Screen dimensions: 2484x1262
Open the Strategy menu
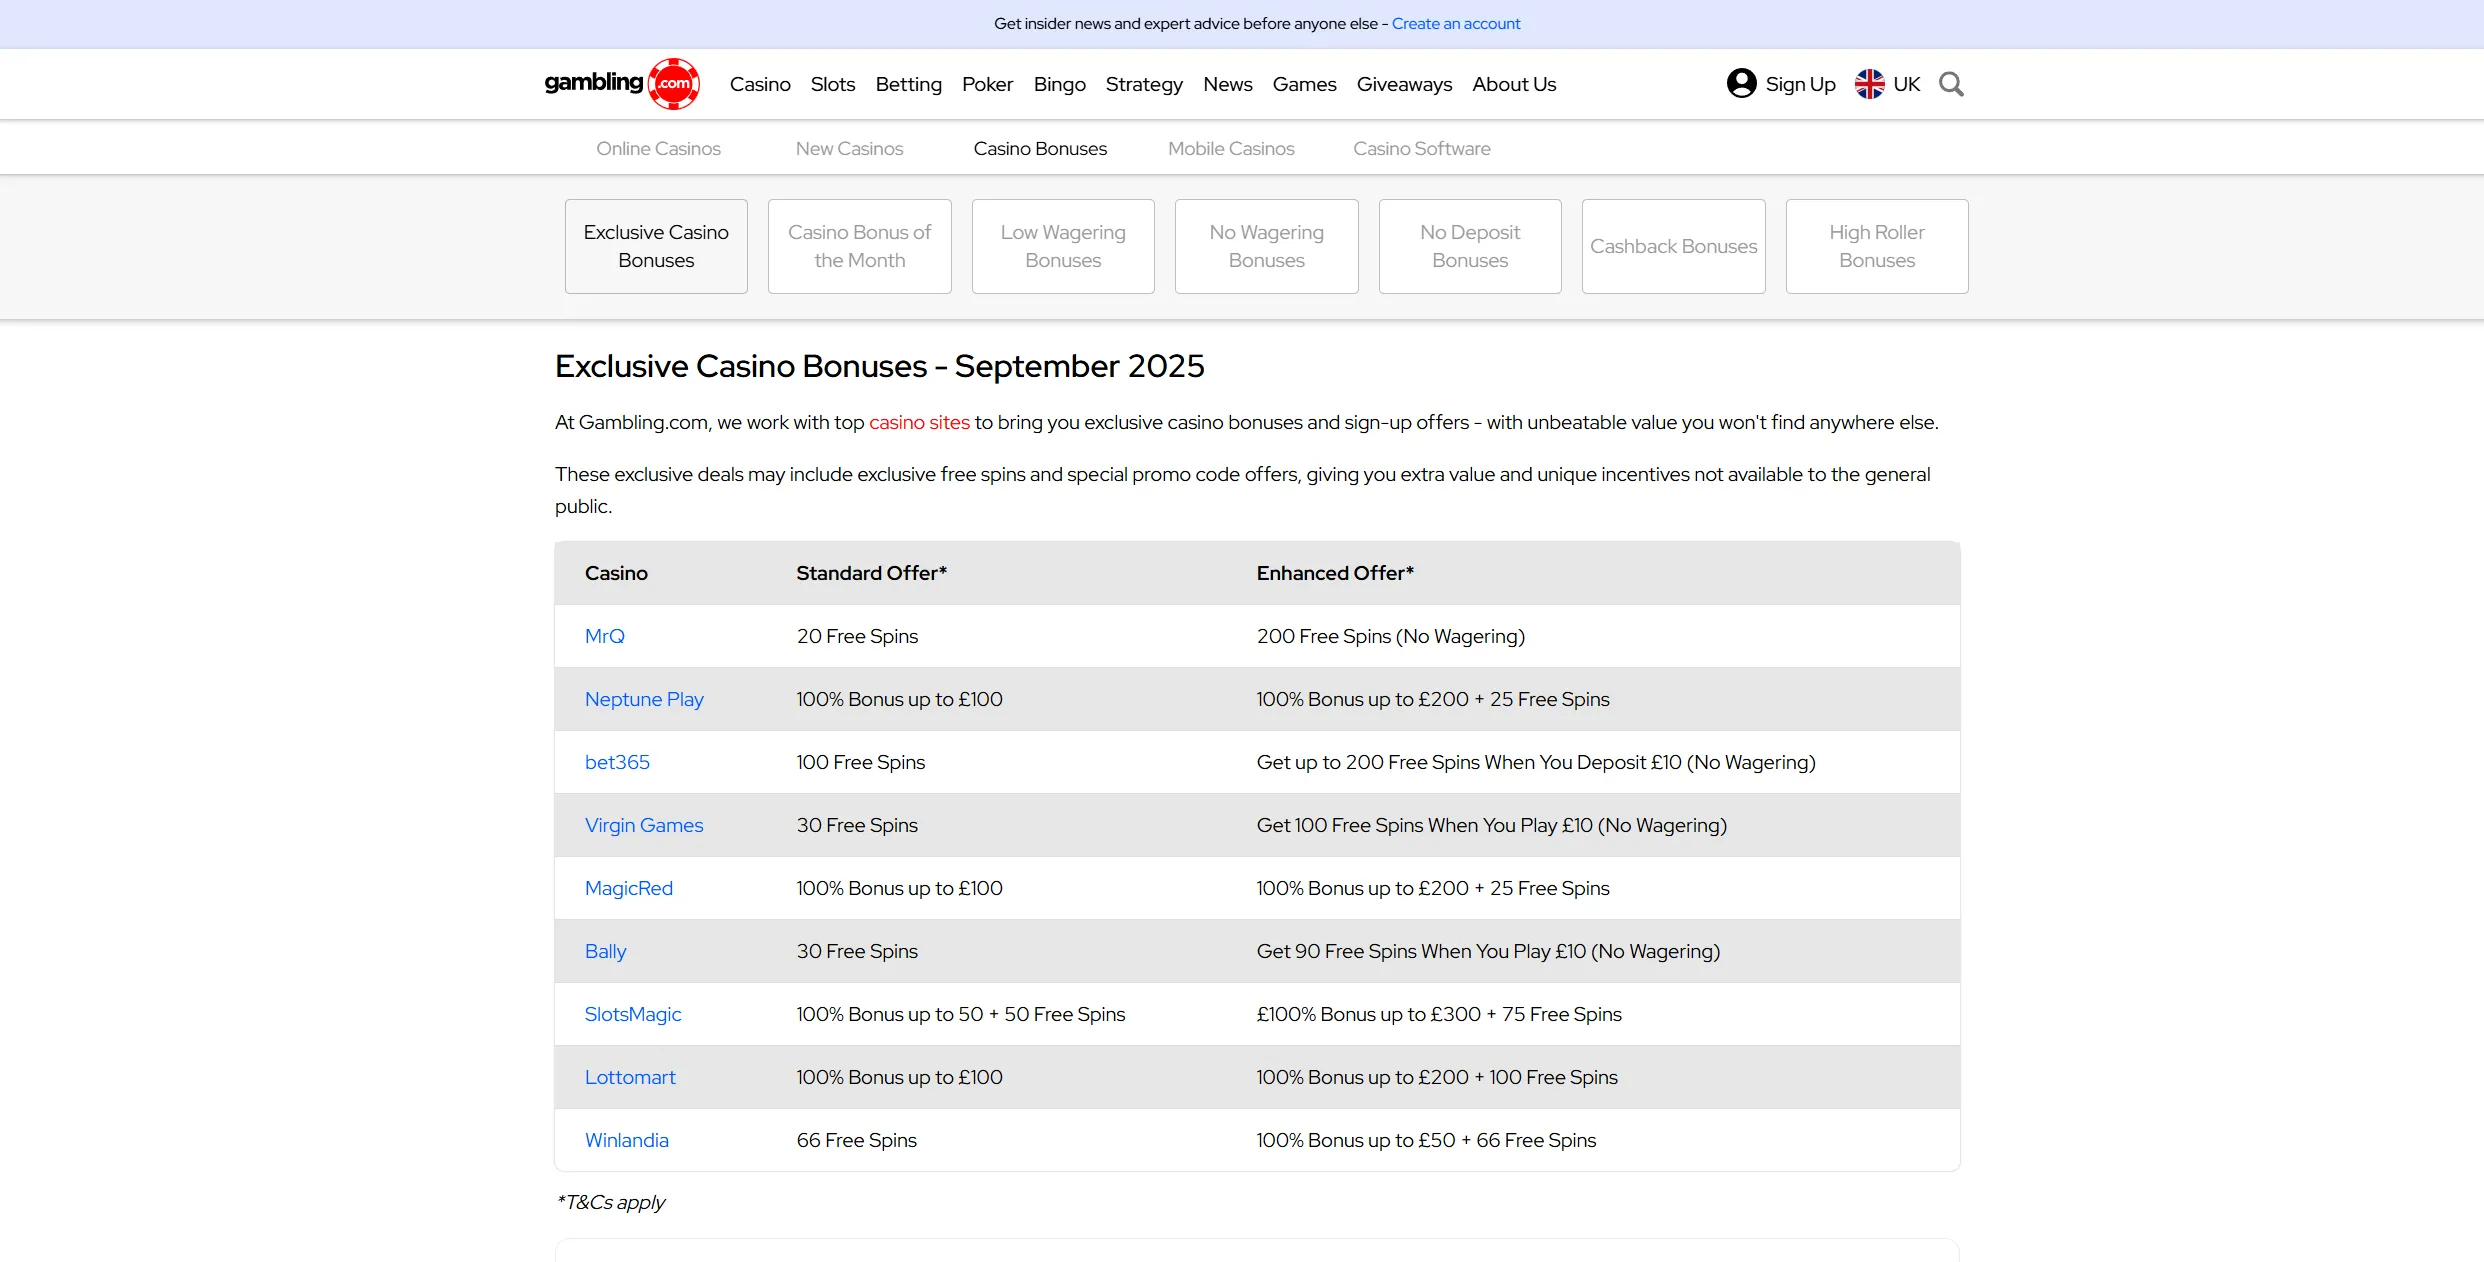click(1144, 84)
